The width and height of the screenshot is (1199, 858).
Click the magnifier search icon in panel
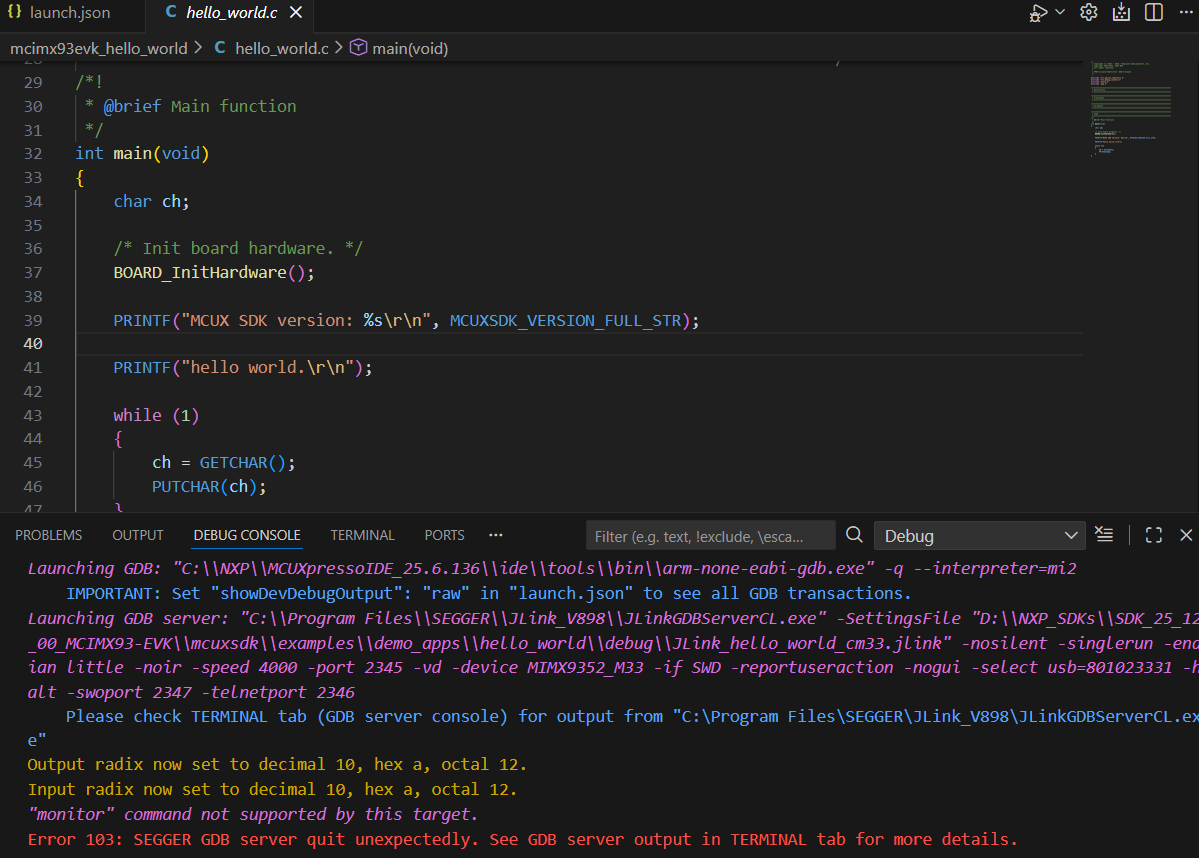point(854,535)
